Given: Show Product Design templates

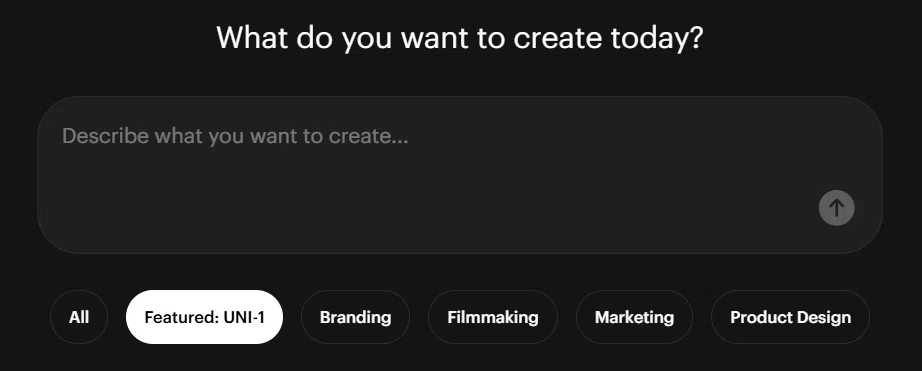Looking at the screenshot, I should [x=790, y=317].
